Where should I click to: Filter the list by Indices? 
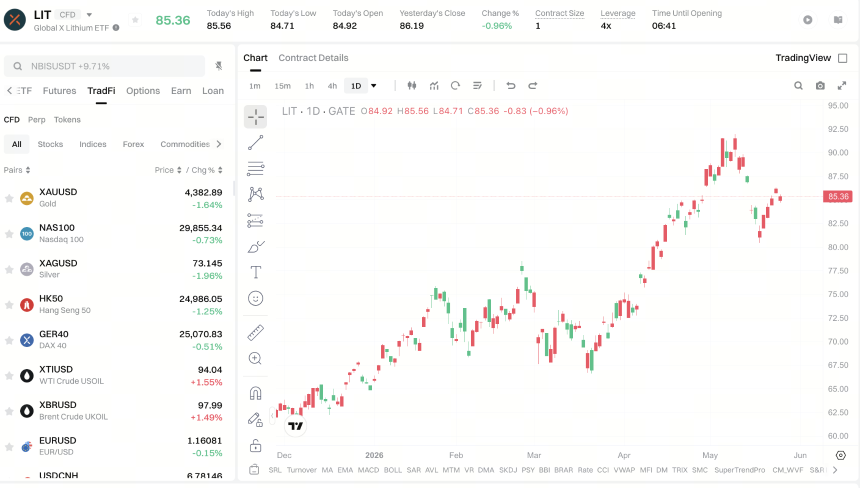93,144
